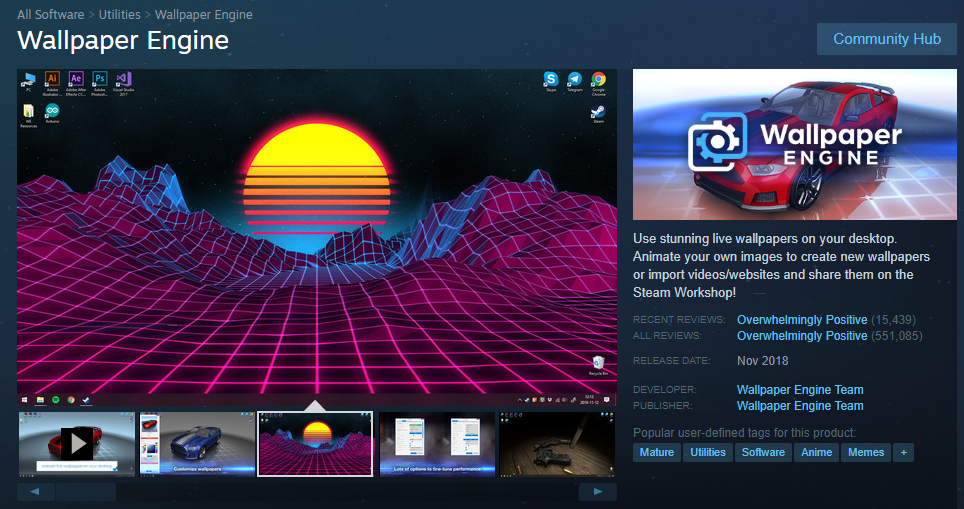This screenshot has height=509, width=964.
Task: Open the Utilities breadcrumb link
Action: 119,14
